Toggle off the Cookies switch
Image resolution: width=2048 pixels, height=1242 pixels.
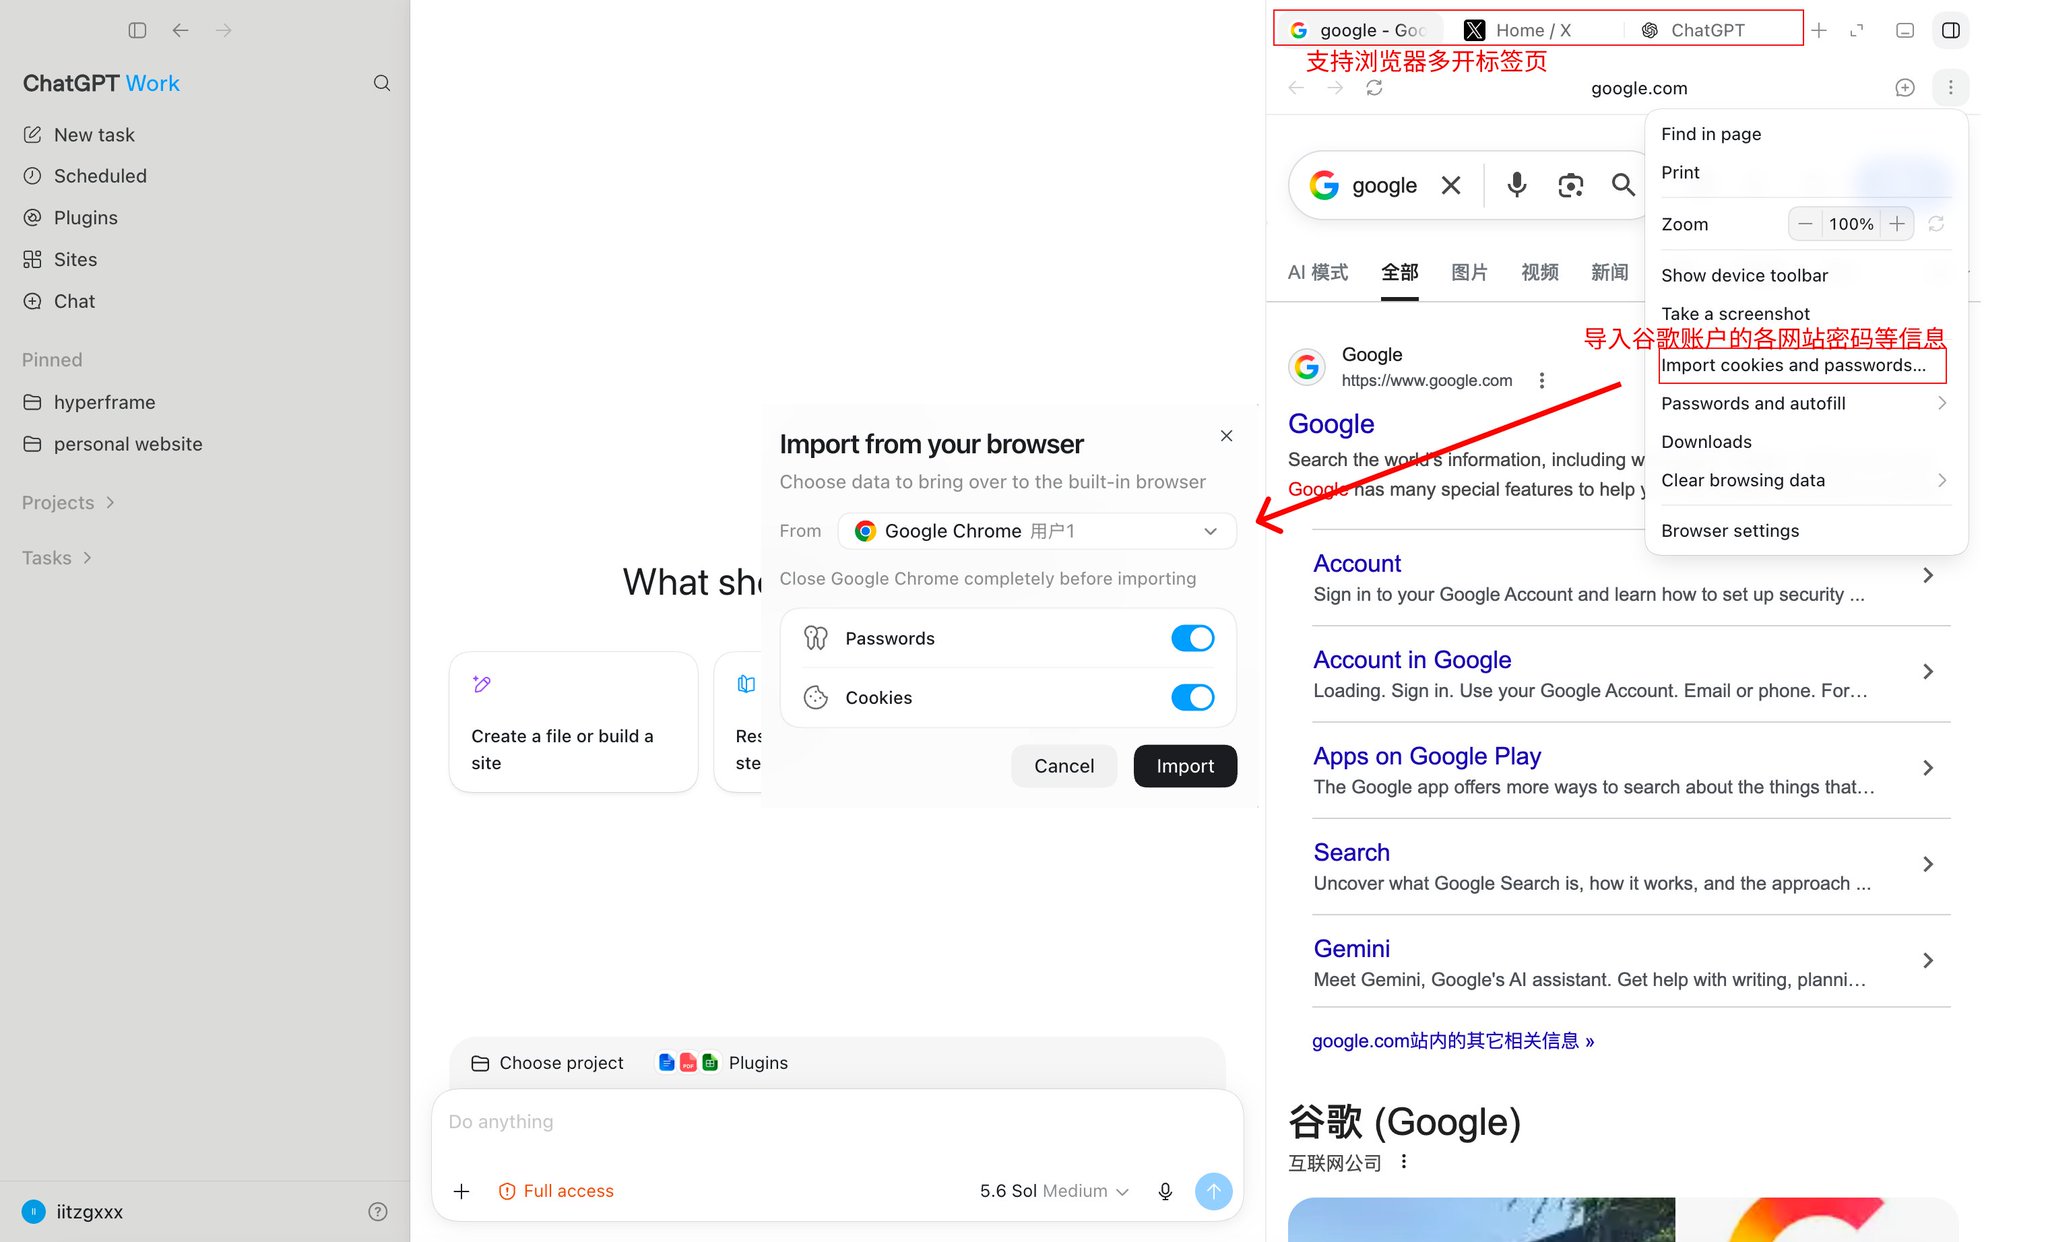(x=1192, y=697)
